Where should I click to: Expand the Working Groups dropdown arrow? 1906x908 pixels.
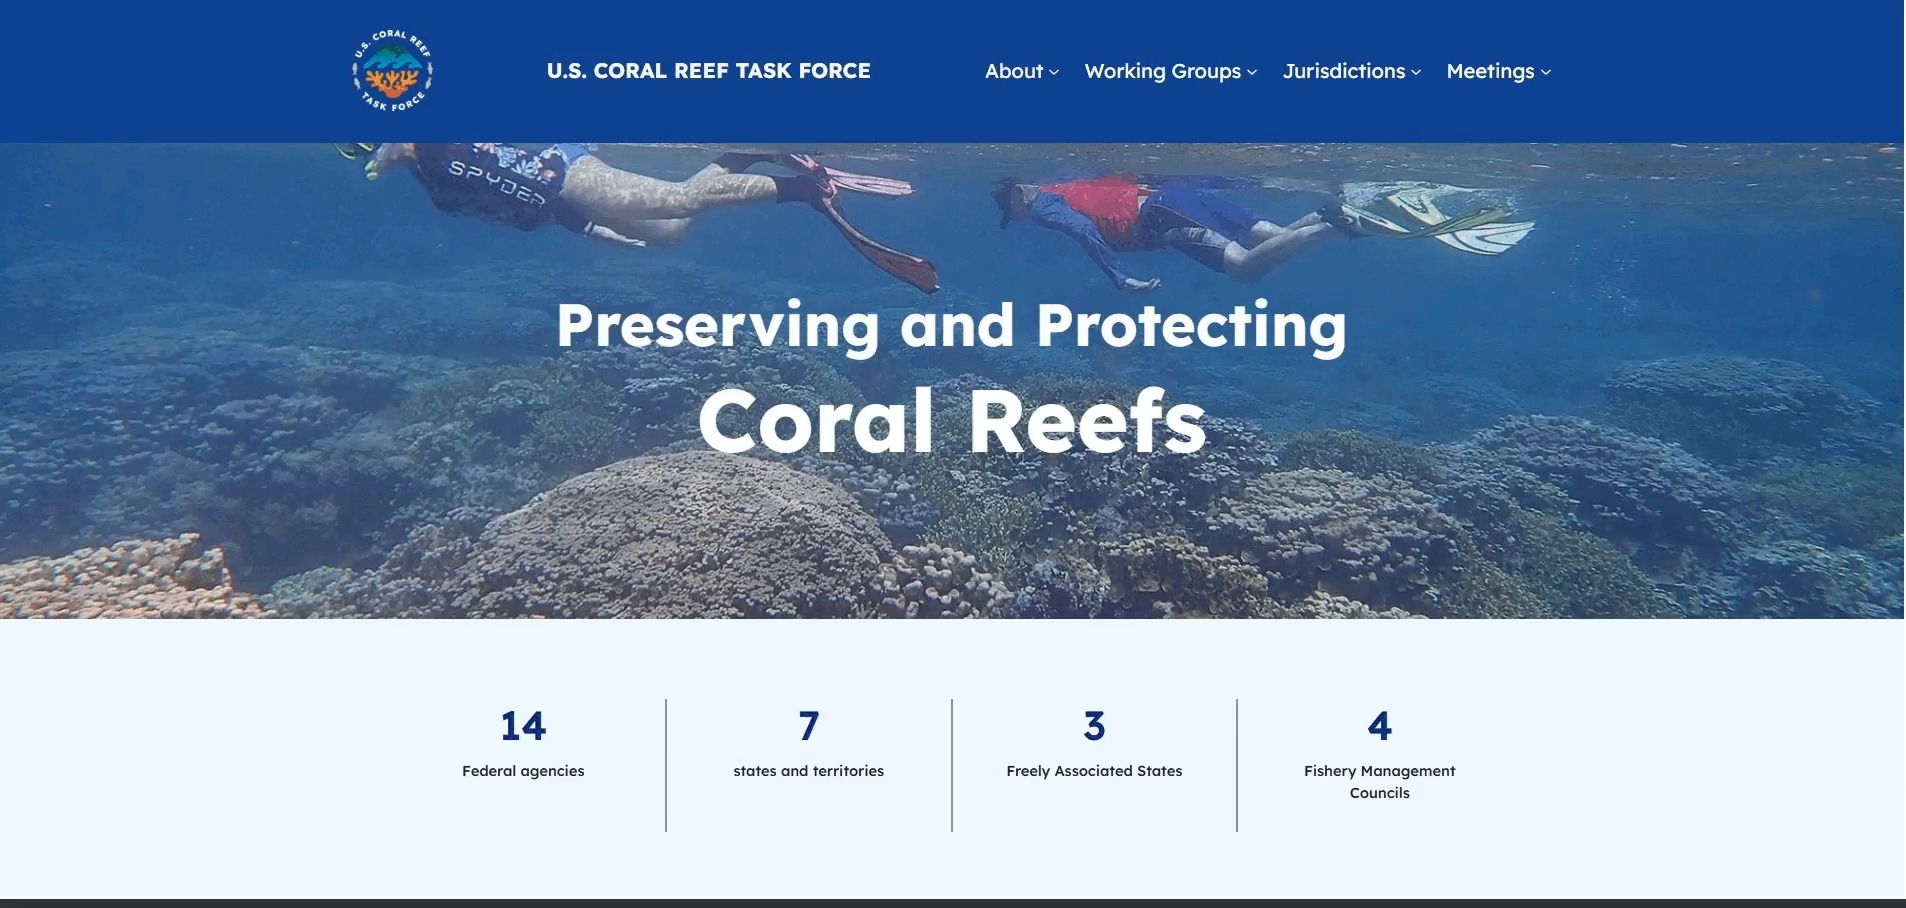point(1252,72)
